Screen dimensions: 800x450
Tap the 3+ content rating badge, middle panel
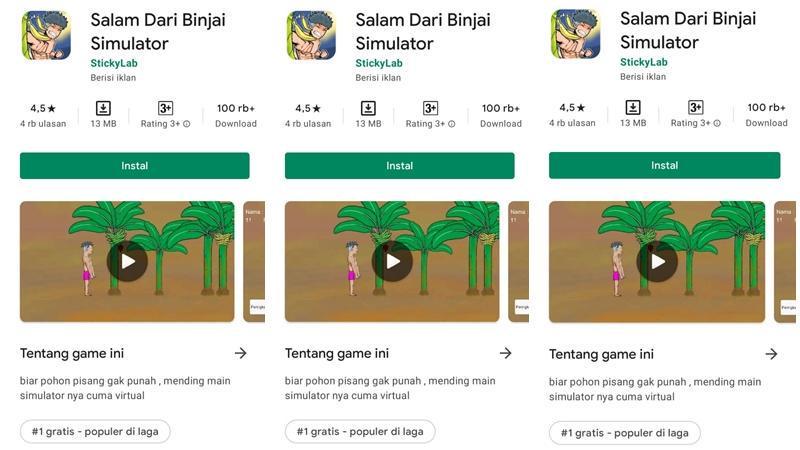pos(430,108)
